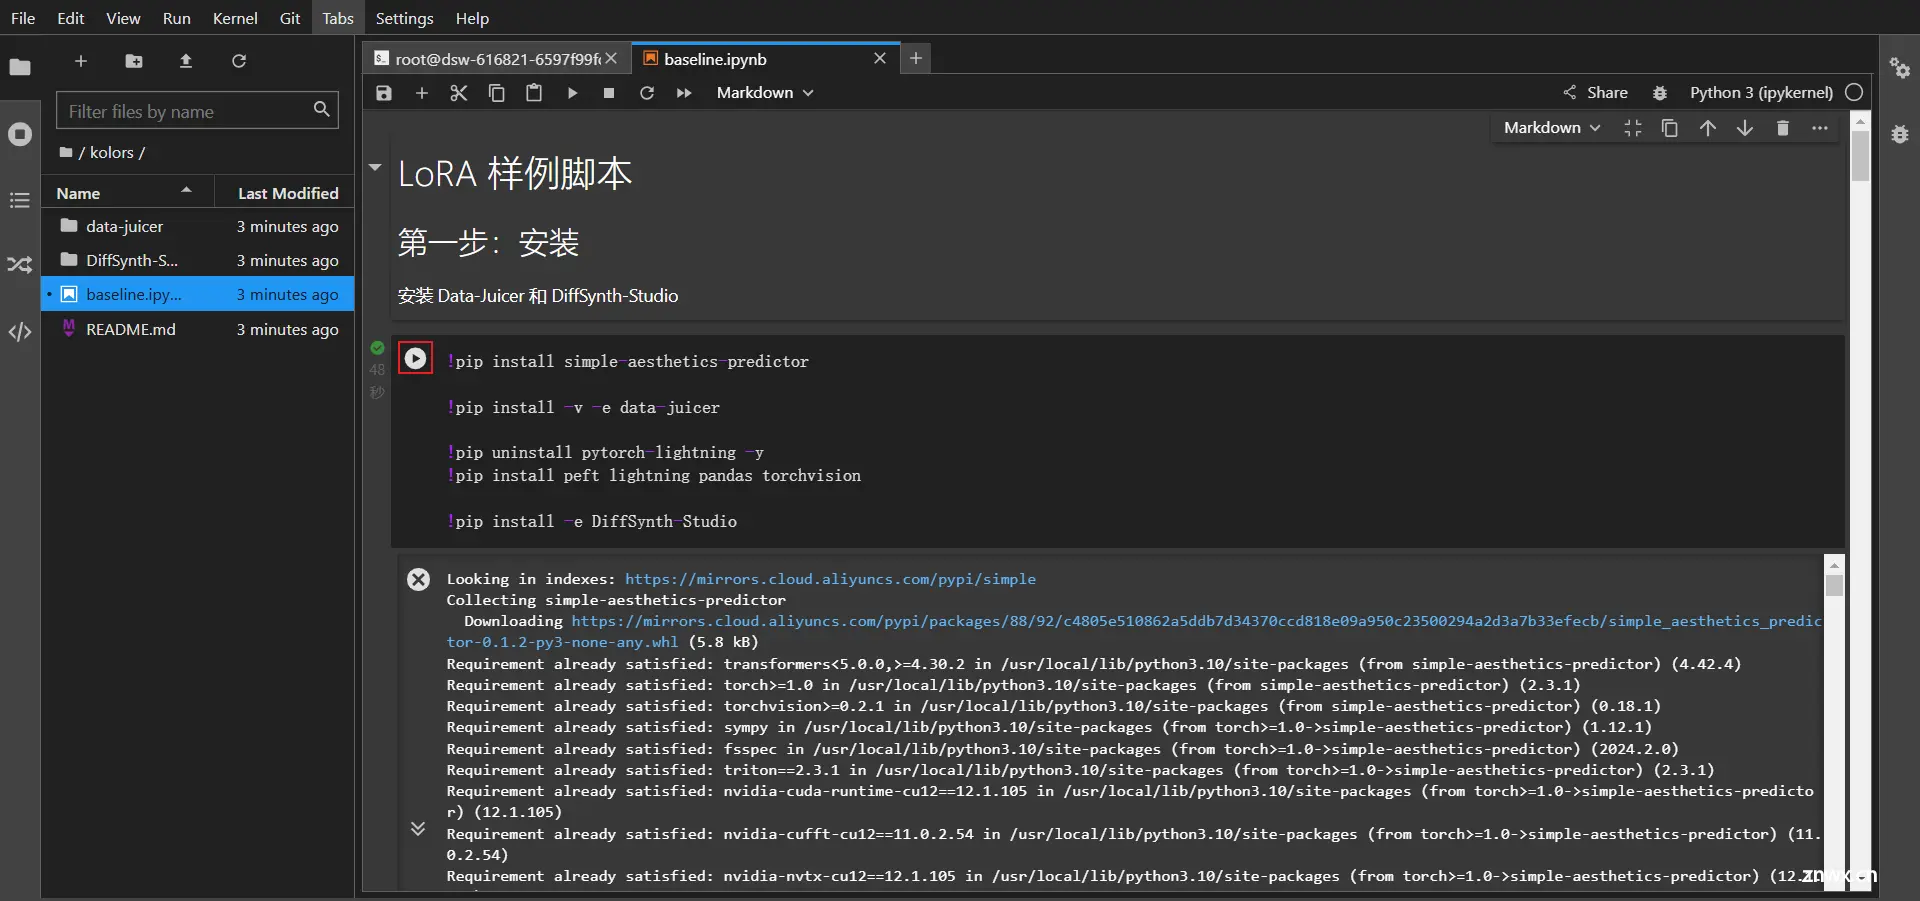Click the Python 3 (ipykernel) kernel name

pyautogui.click(x=1761, y=93)
